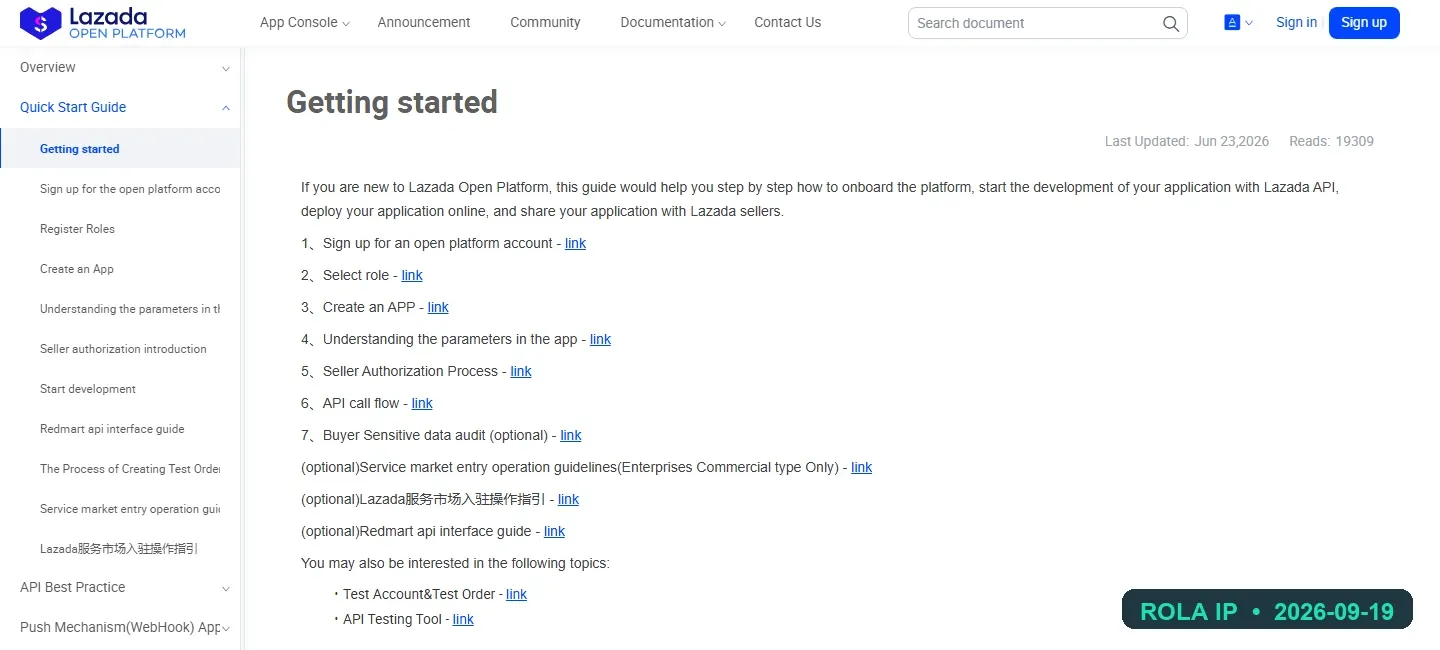
Task: Collapse the Quick Start Guide section
Action: pos(226,108)
